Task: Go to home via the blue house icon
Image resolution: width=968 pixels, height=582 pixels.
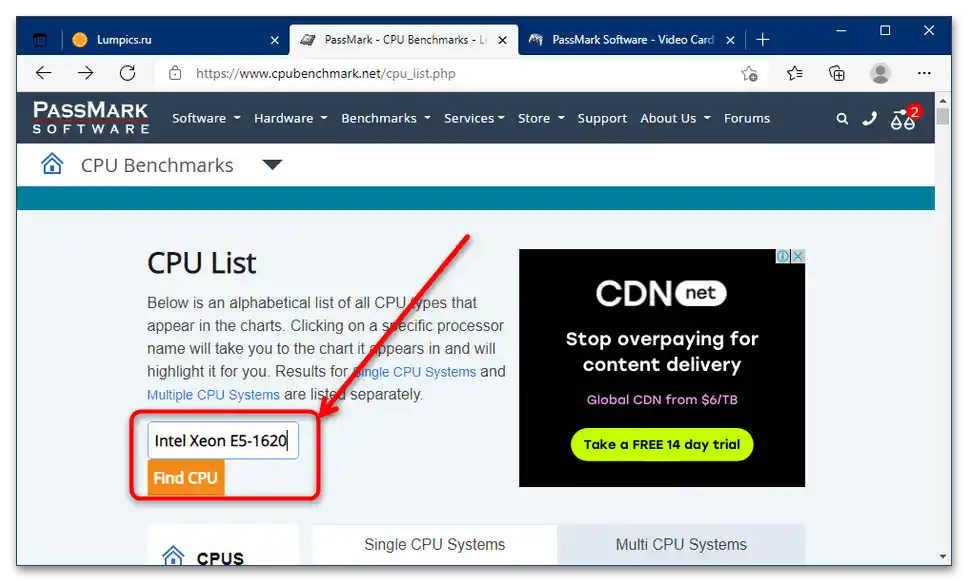Action: pyautogui.click(x=52, y=164)
